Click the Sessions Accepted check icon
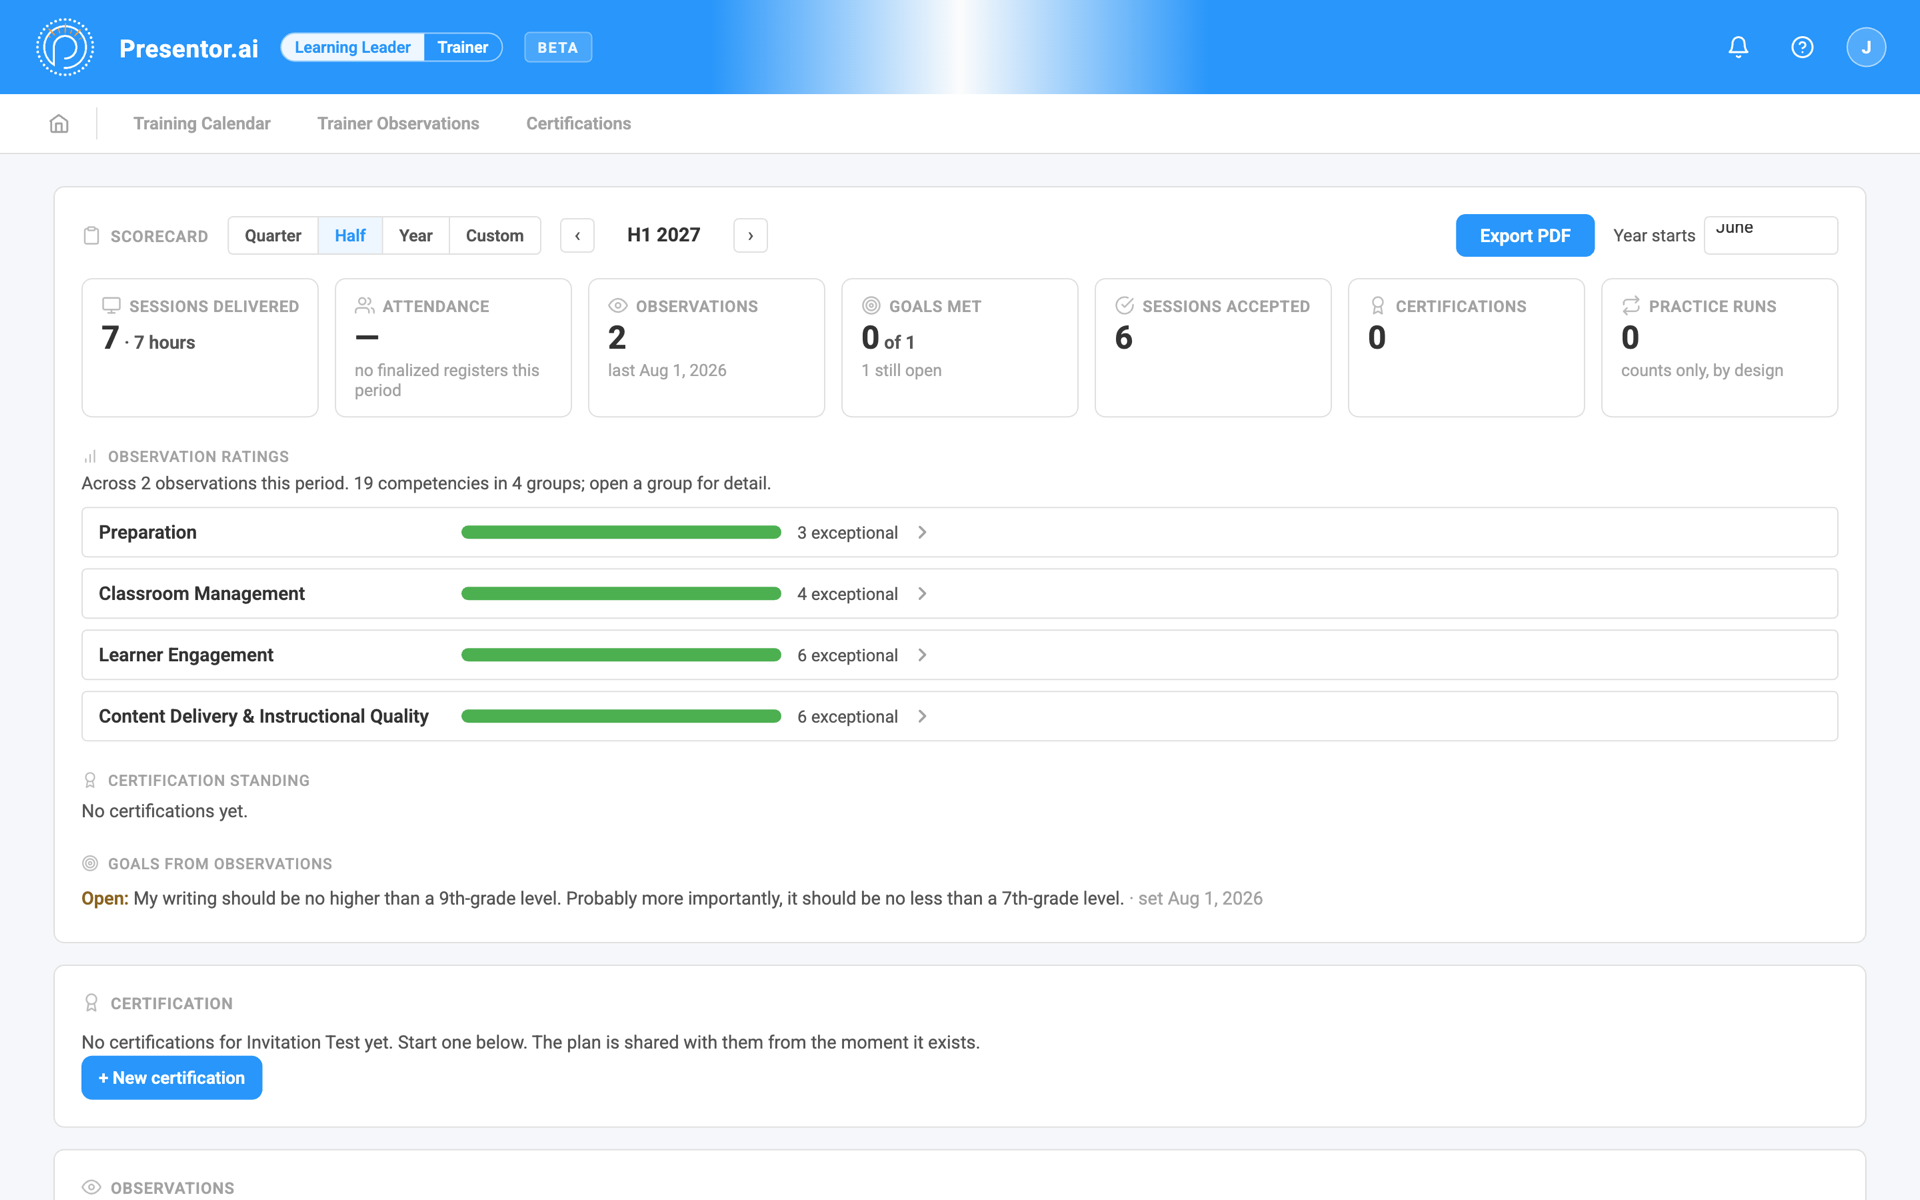 point(1124,306)
